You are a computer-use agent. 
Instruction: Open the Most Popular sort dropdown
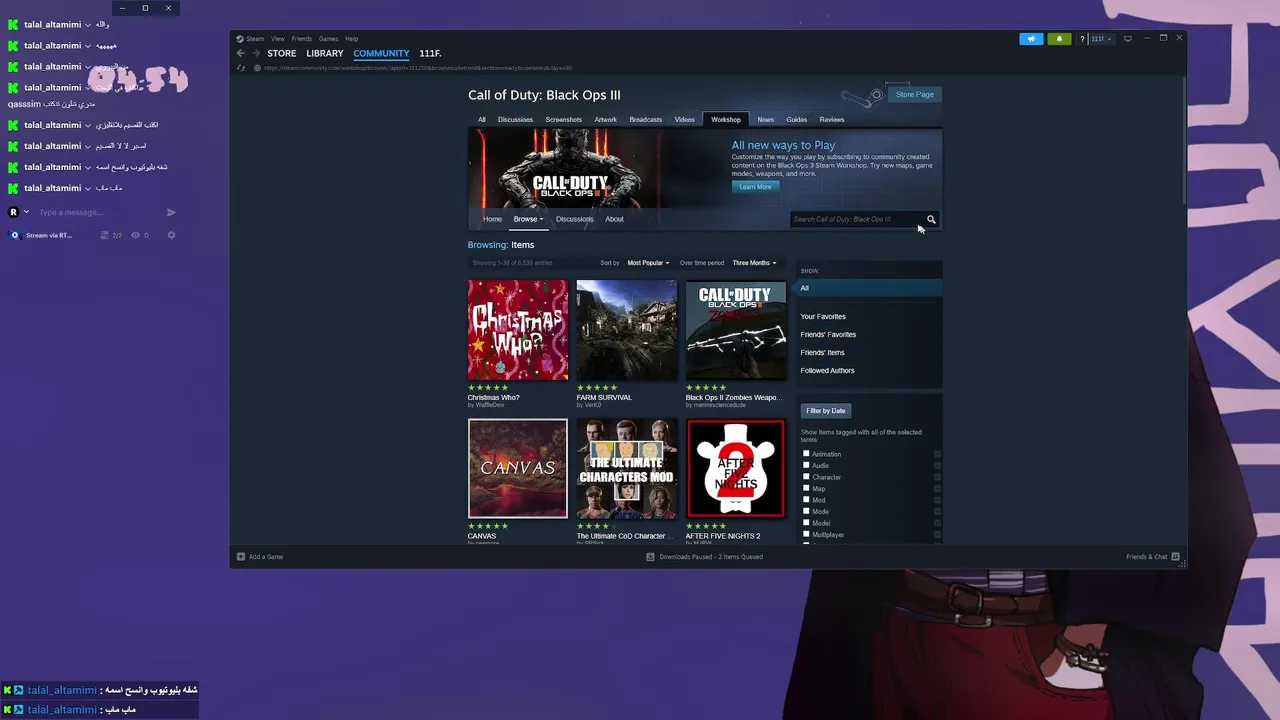click(648, 263)
